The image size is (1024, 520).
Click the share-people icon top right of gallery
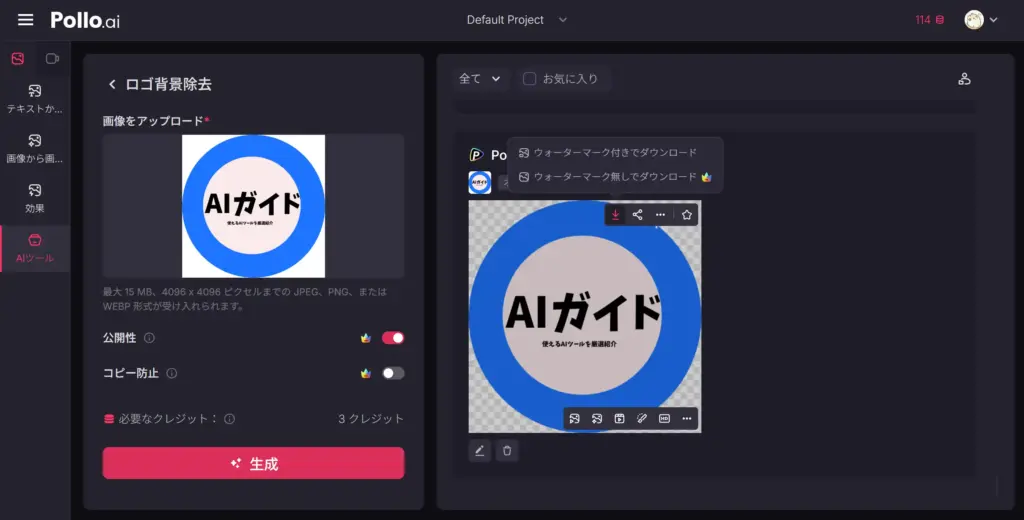click(x=964, y=79)
